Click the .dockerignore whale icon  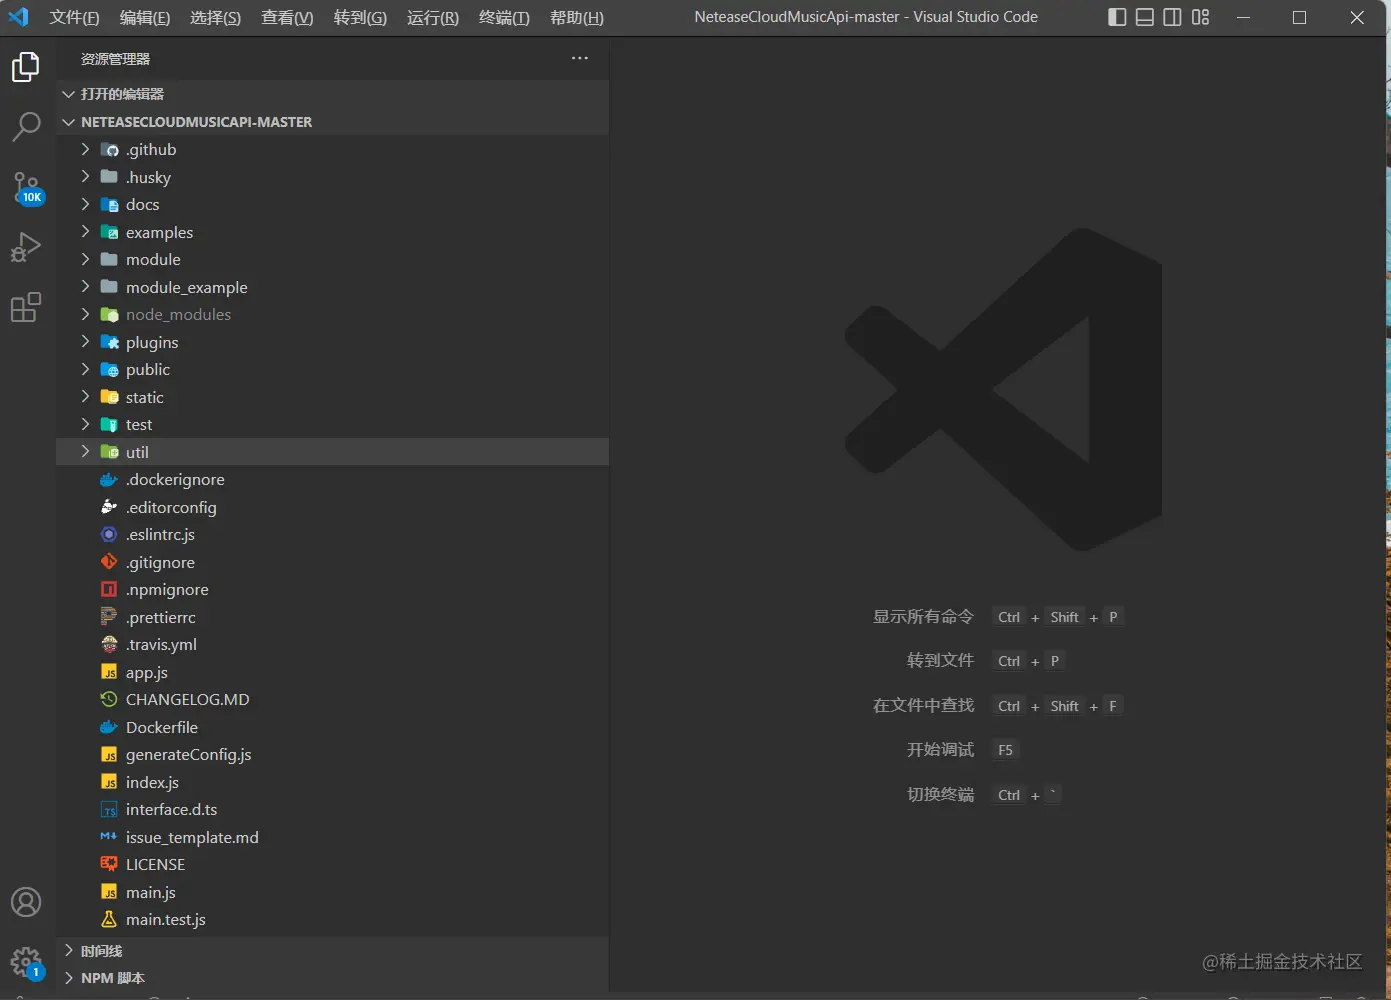(109, 480)
